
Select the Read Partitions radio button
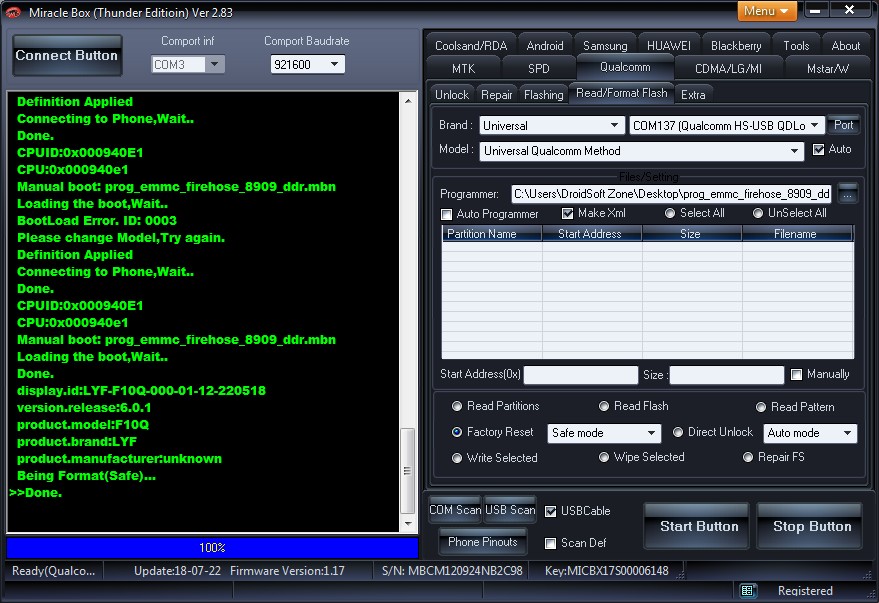tap(457, 406)
